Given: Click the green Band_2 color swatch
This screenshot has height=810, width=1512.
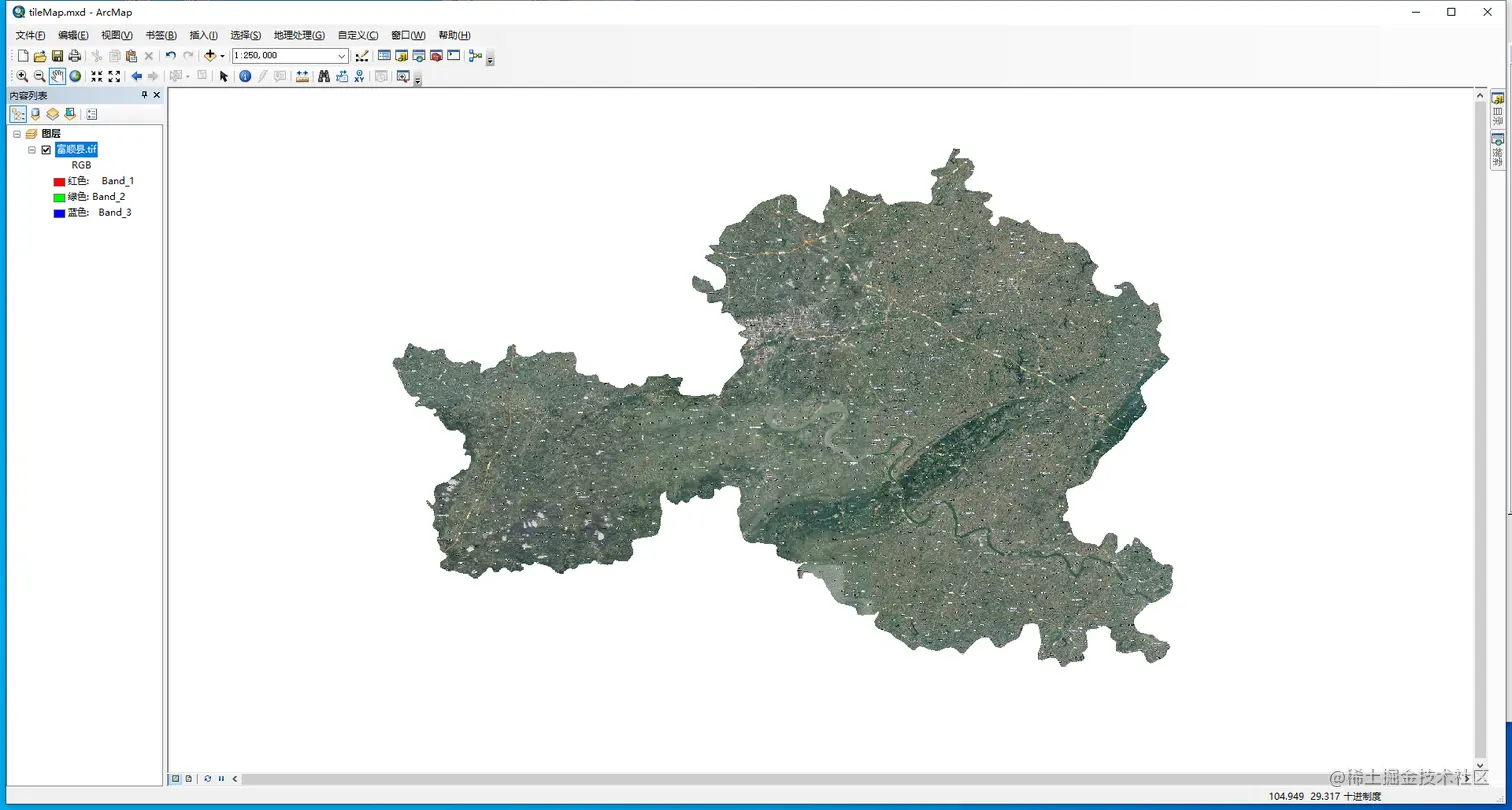Looking at the screenshot, I should 59,197.
